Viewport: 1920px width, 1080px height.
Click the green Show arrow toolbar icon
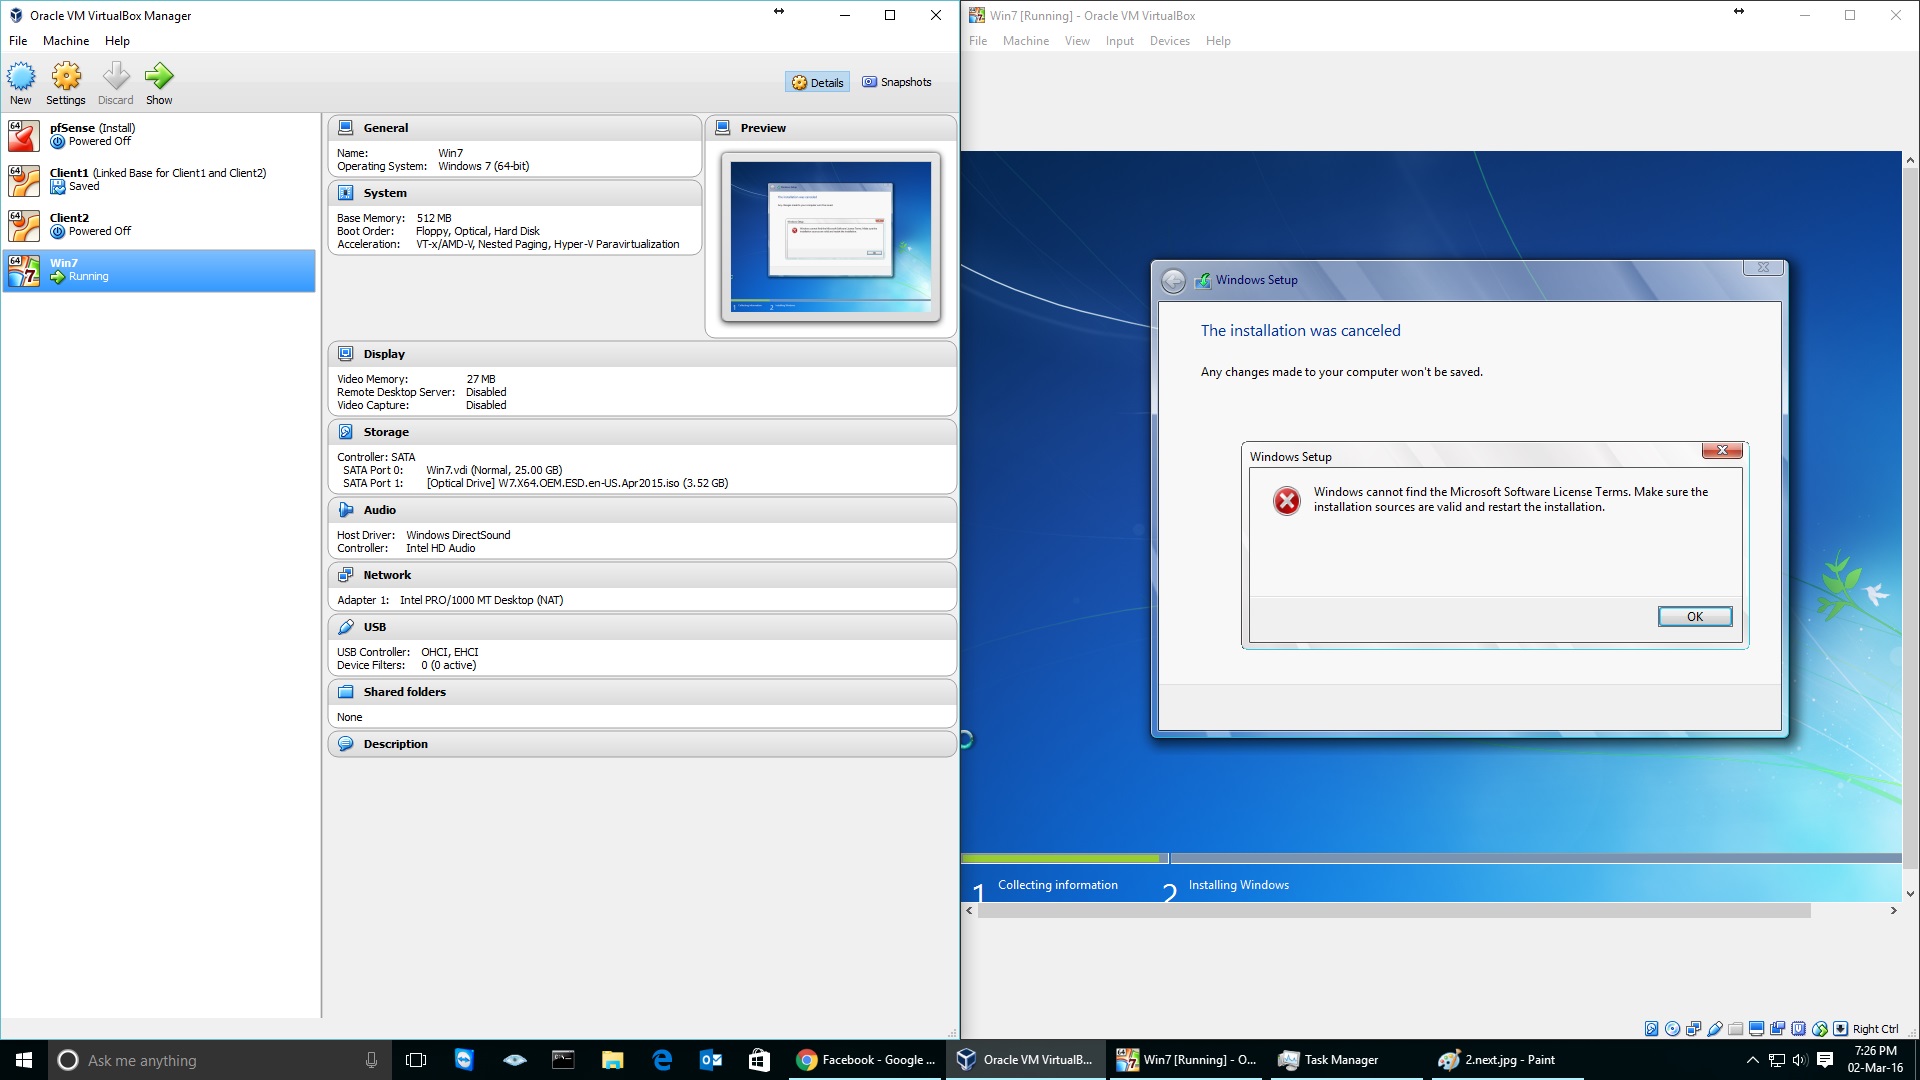coord(159,77)
